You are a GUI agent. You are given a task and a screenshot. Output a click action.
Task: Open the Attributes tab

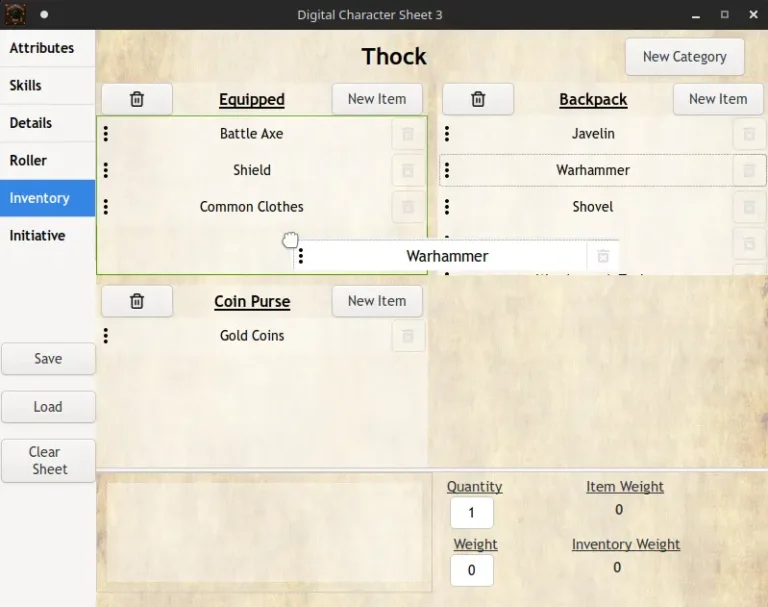48,48
